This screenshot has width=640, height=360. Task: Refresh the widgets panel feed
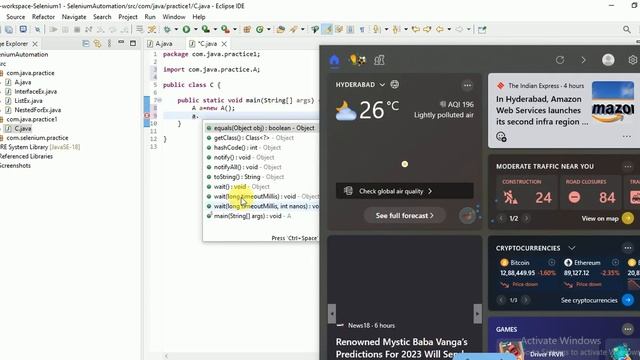(x=560, y=60)
